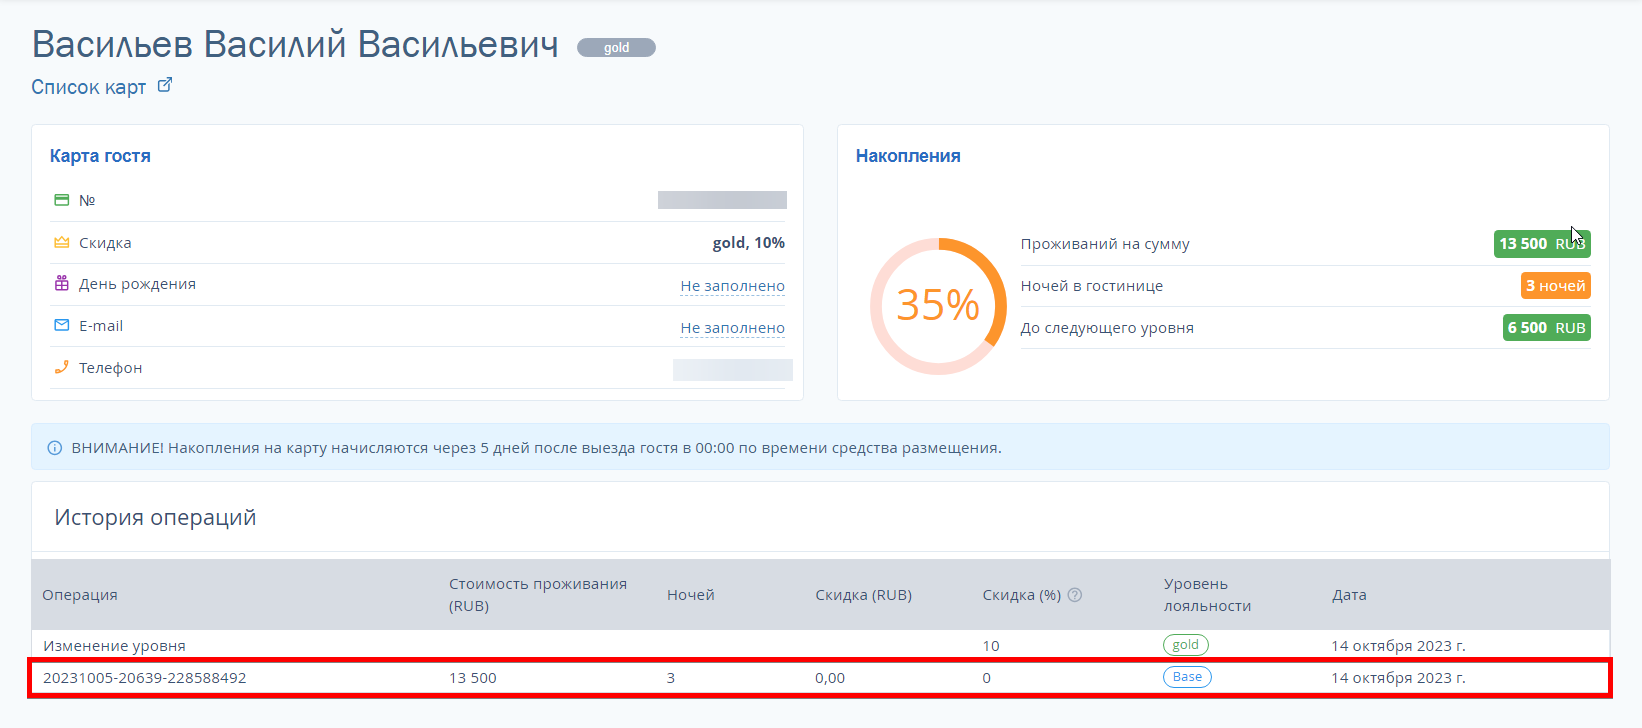Click the Карта гостя section title
1642x728 pixels.
click(100, 156)
